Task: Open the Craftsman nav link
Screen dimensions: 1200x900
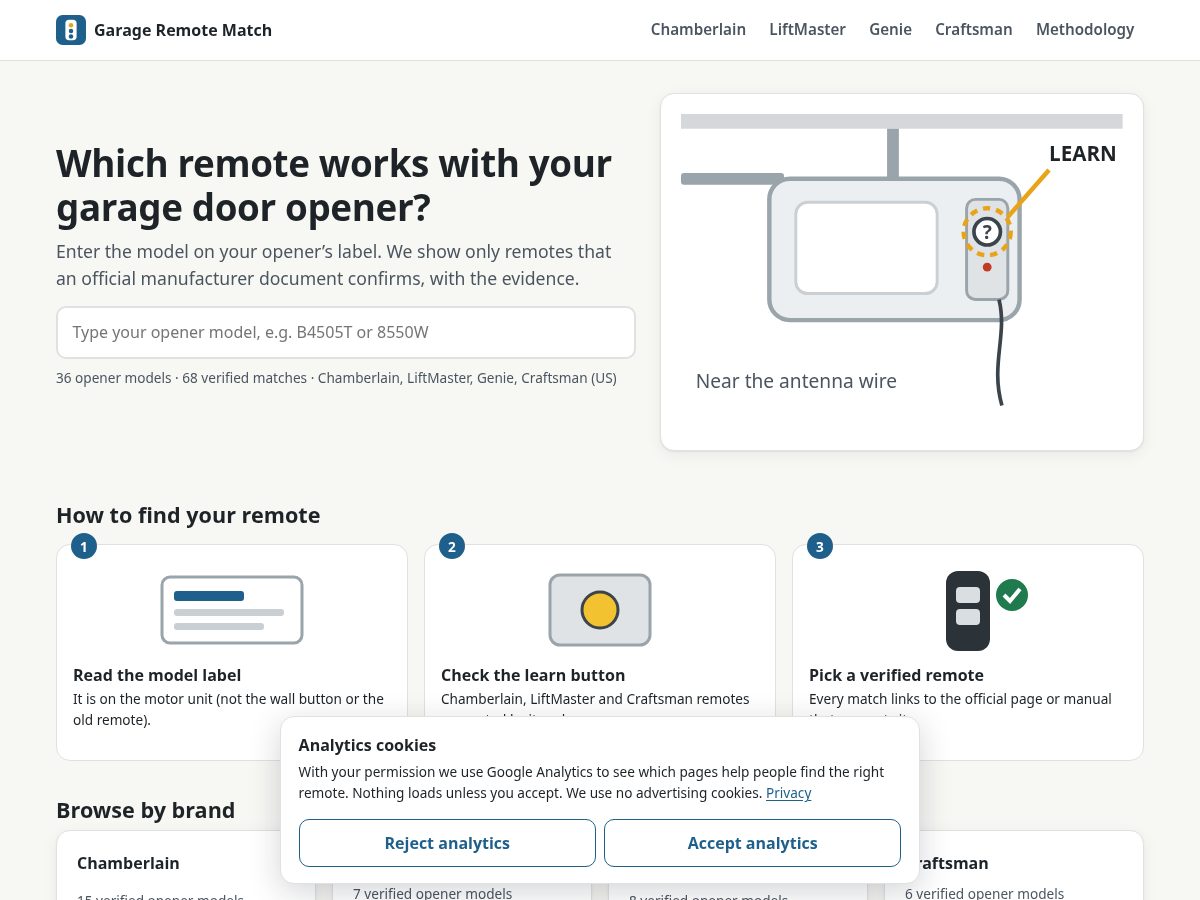Action: click(973, 30)
